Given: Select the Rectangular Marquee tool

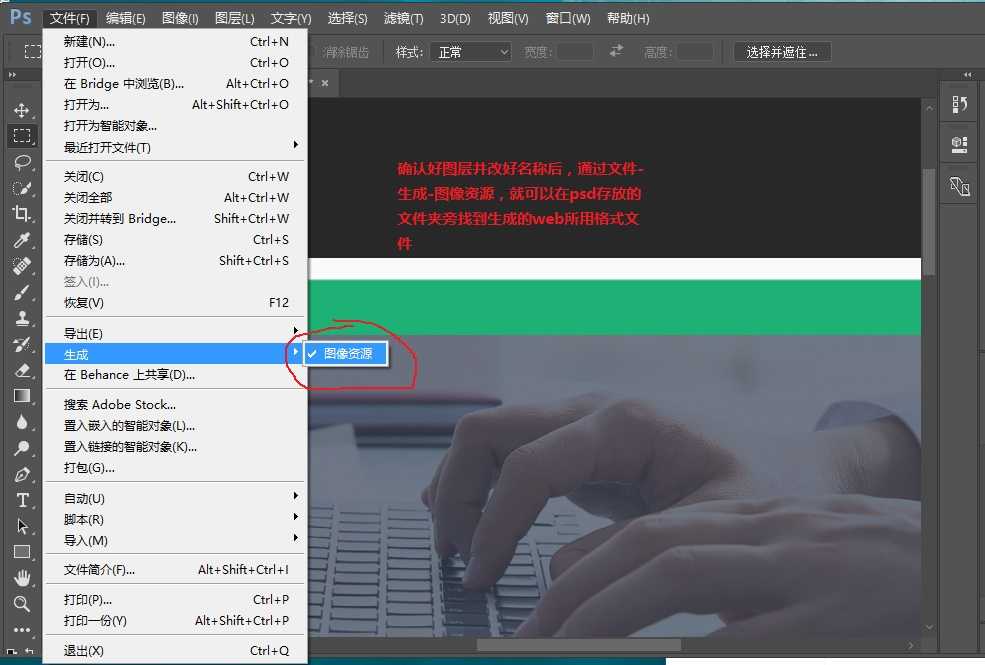Looking at the screenshot, I should tap(21, 136).
